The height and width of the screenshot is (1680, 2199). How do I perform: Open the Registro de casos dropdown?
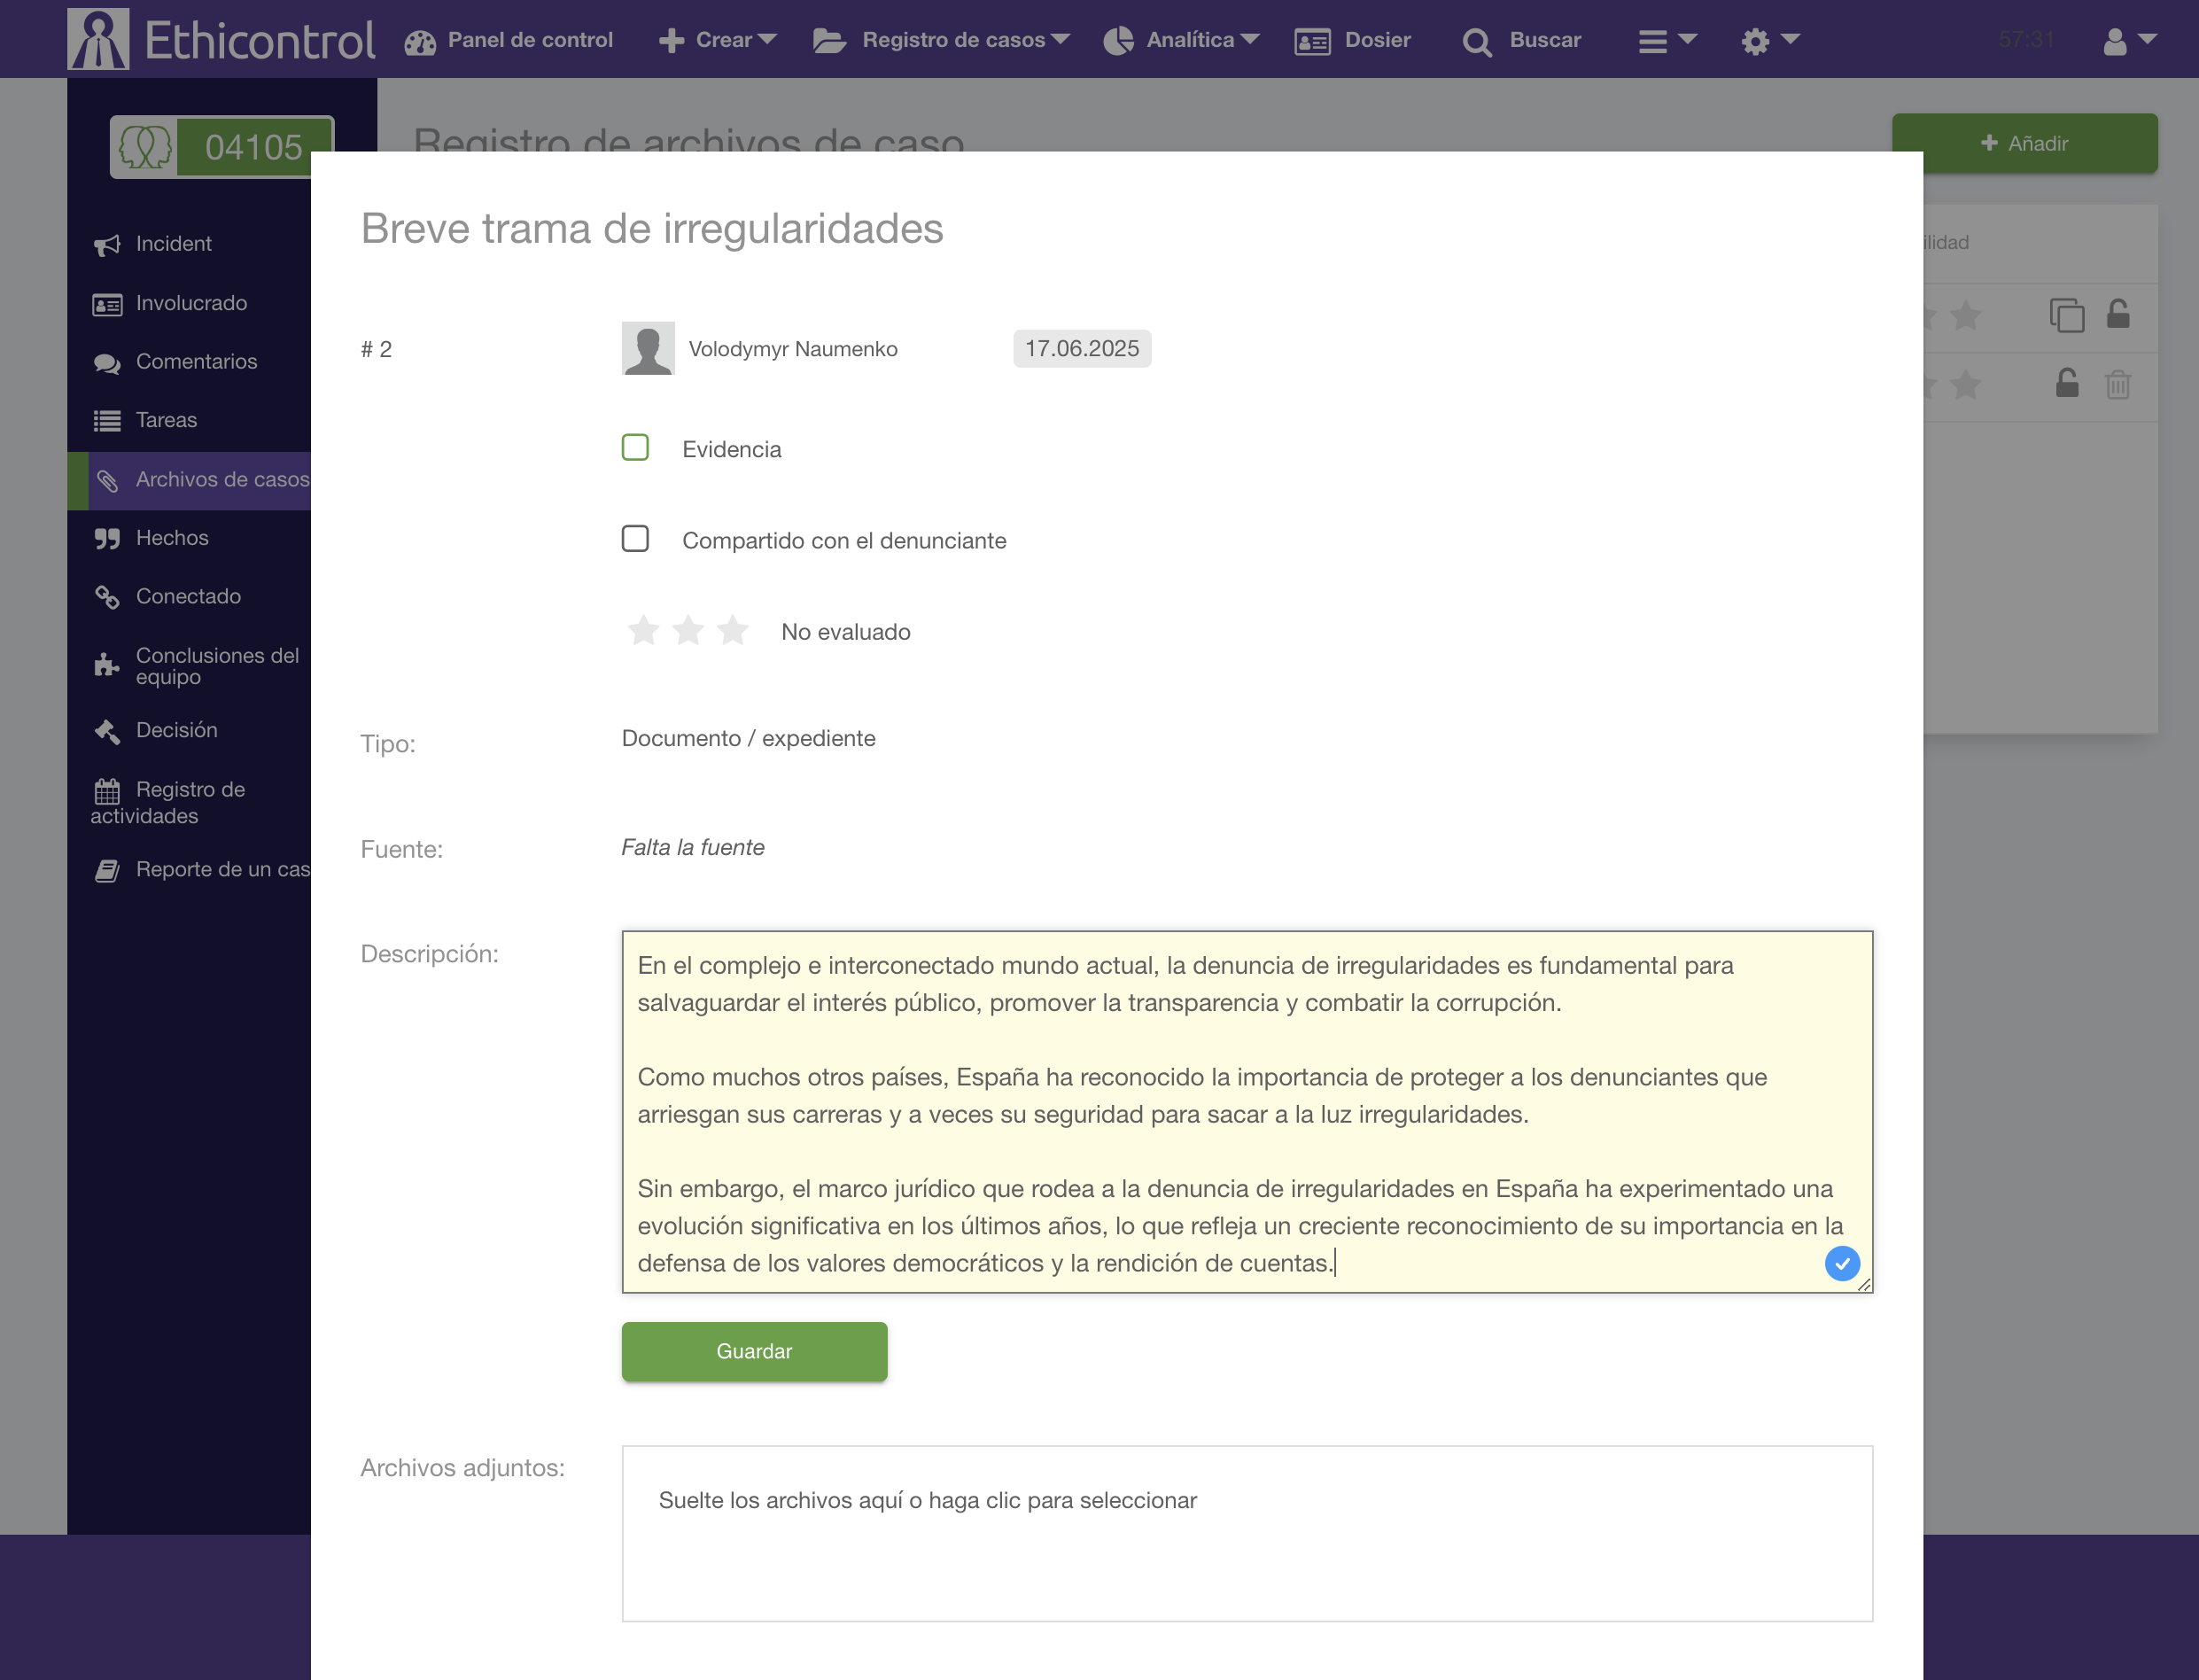click(x=941, y=40)
